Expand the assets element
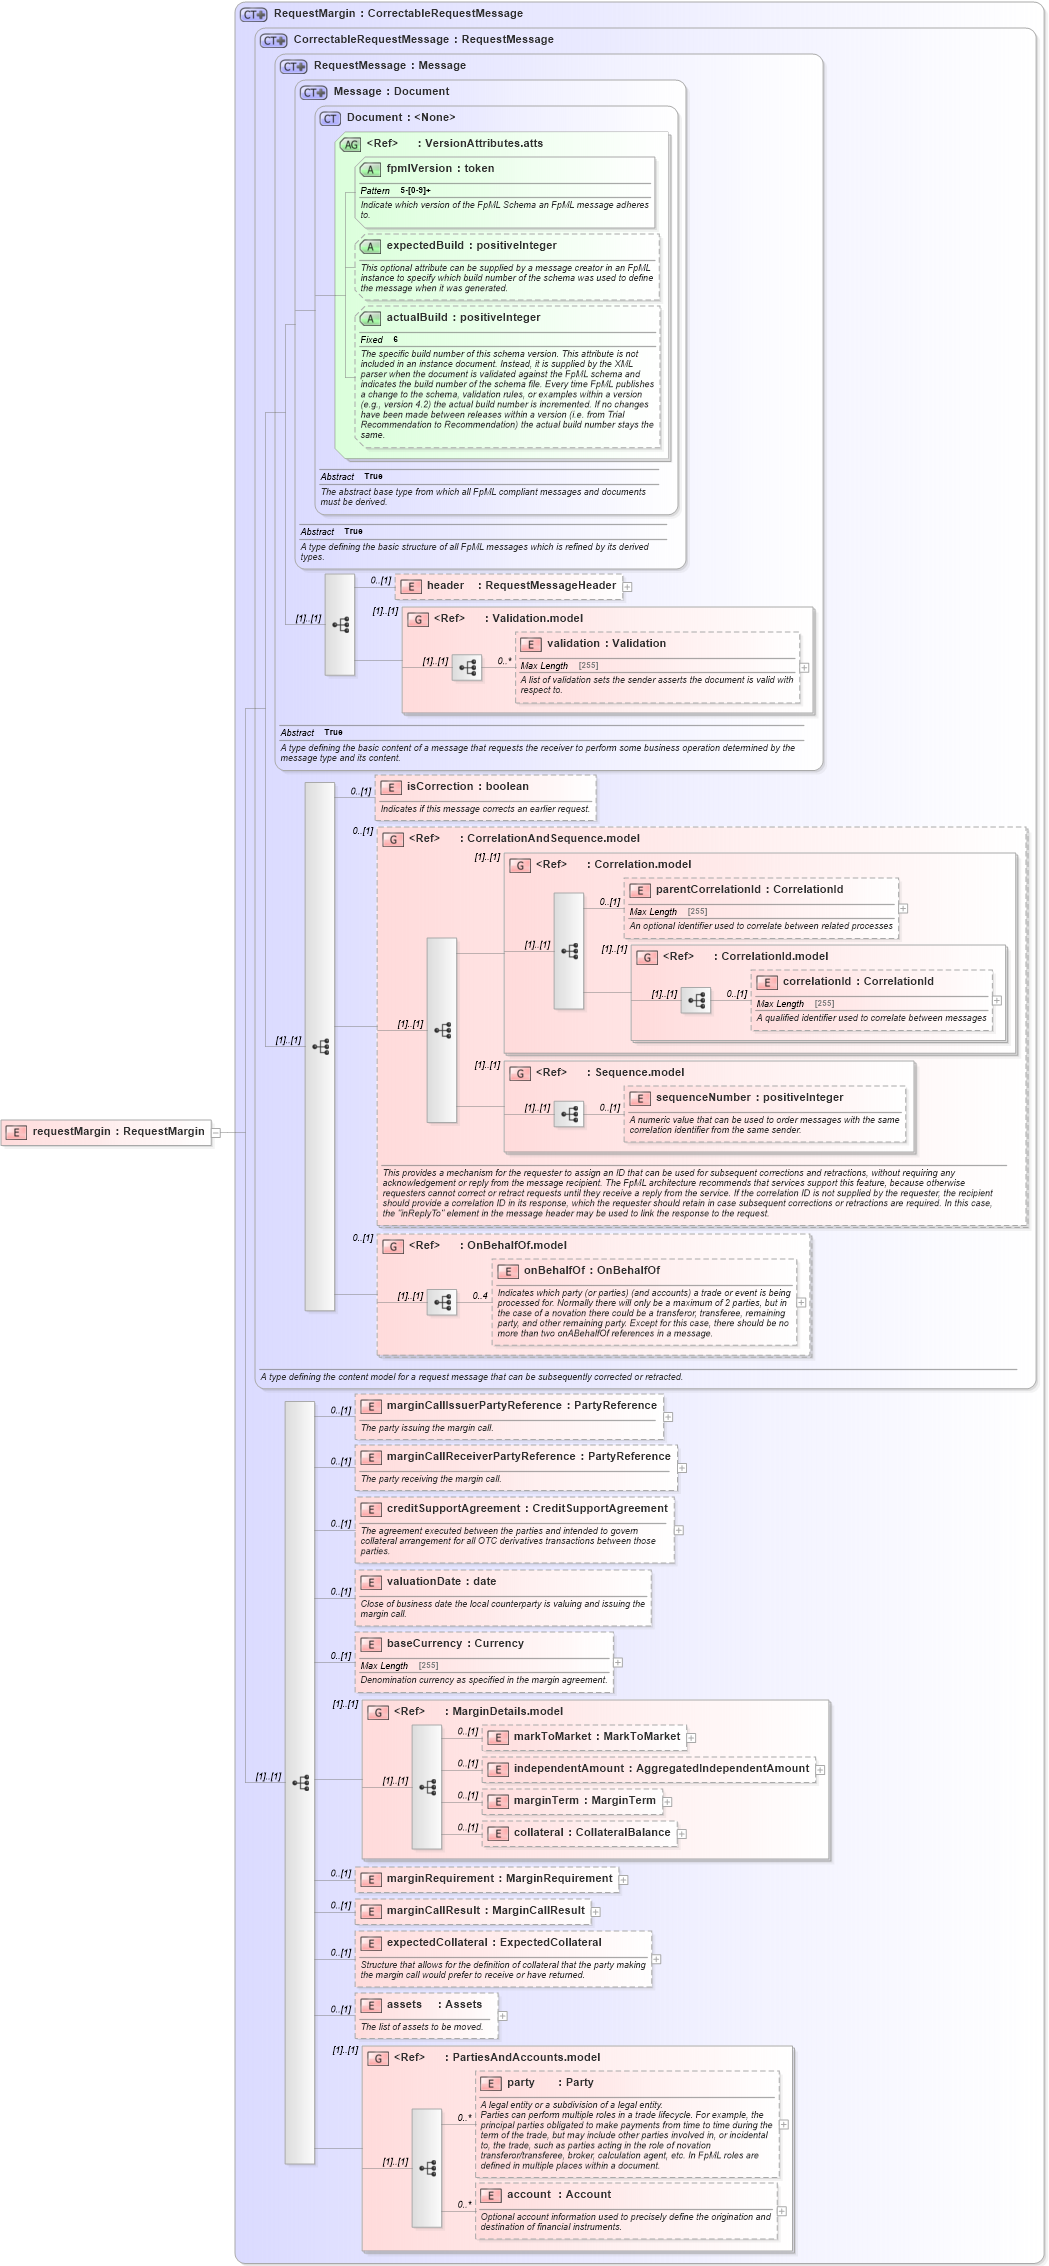Viewport: 1049px width, 2266px height. (x=502, y=2016)
